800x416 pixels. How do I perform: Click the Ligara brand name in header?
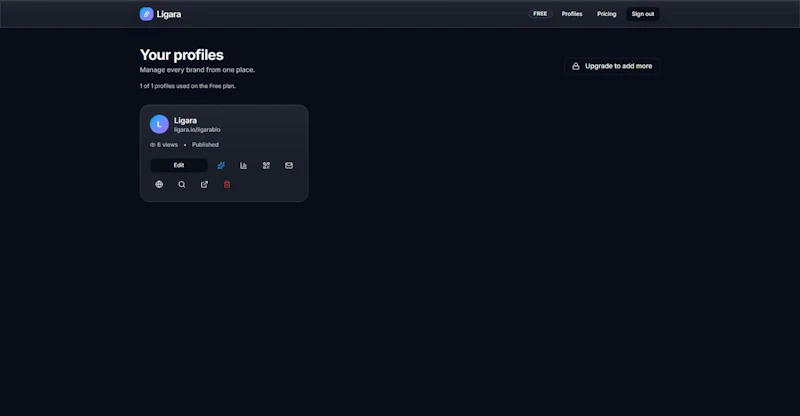[169, 14]
